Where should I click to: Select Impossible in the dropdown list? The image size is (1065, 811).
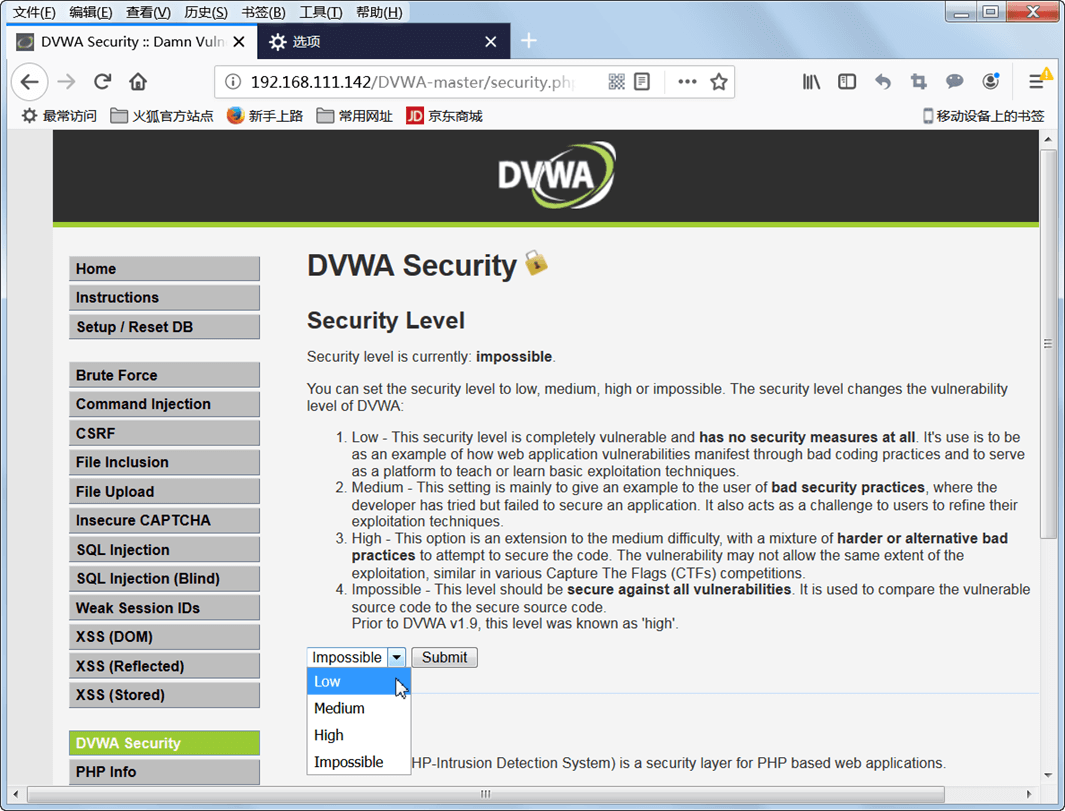tap(359, 762)
